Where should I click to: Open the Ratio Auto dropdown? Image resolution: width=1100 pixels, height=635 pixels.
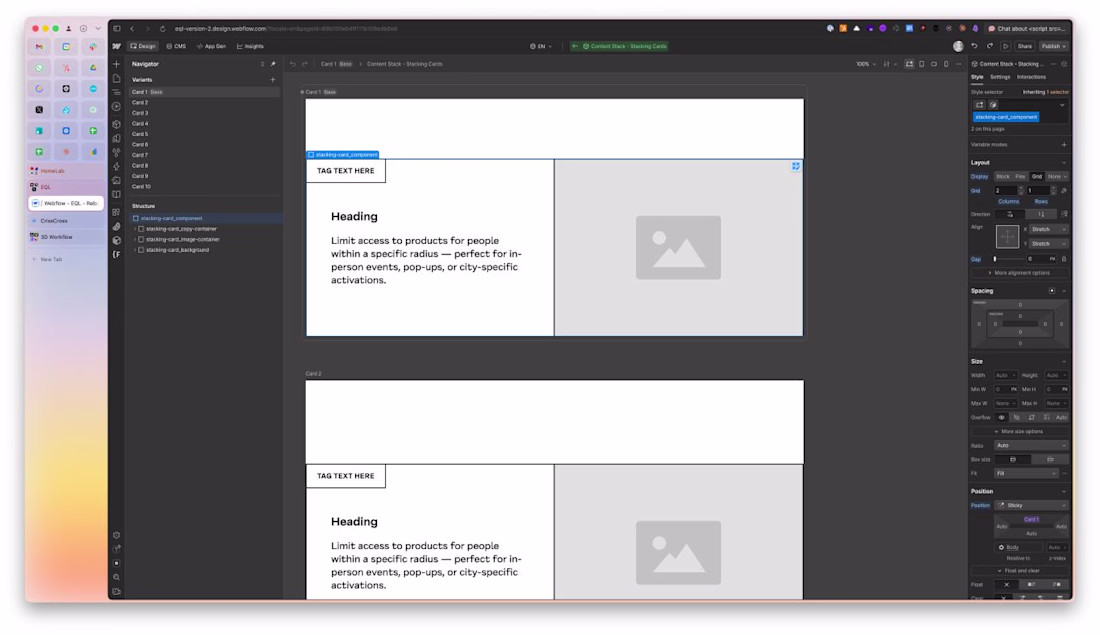pos(1032,446)
